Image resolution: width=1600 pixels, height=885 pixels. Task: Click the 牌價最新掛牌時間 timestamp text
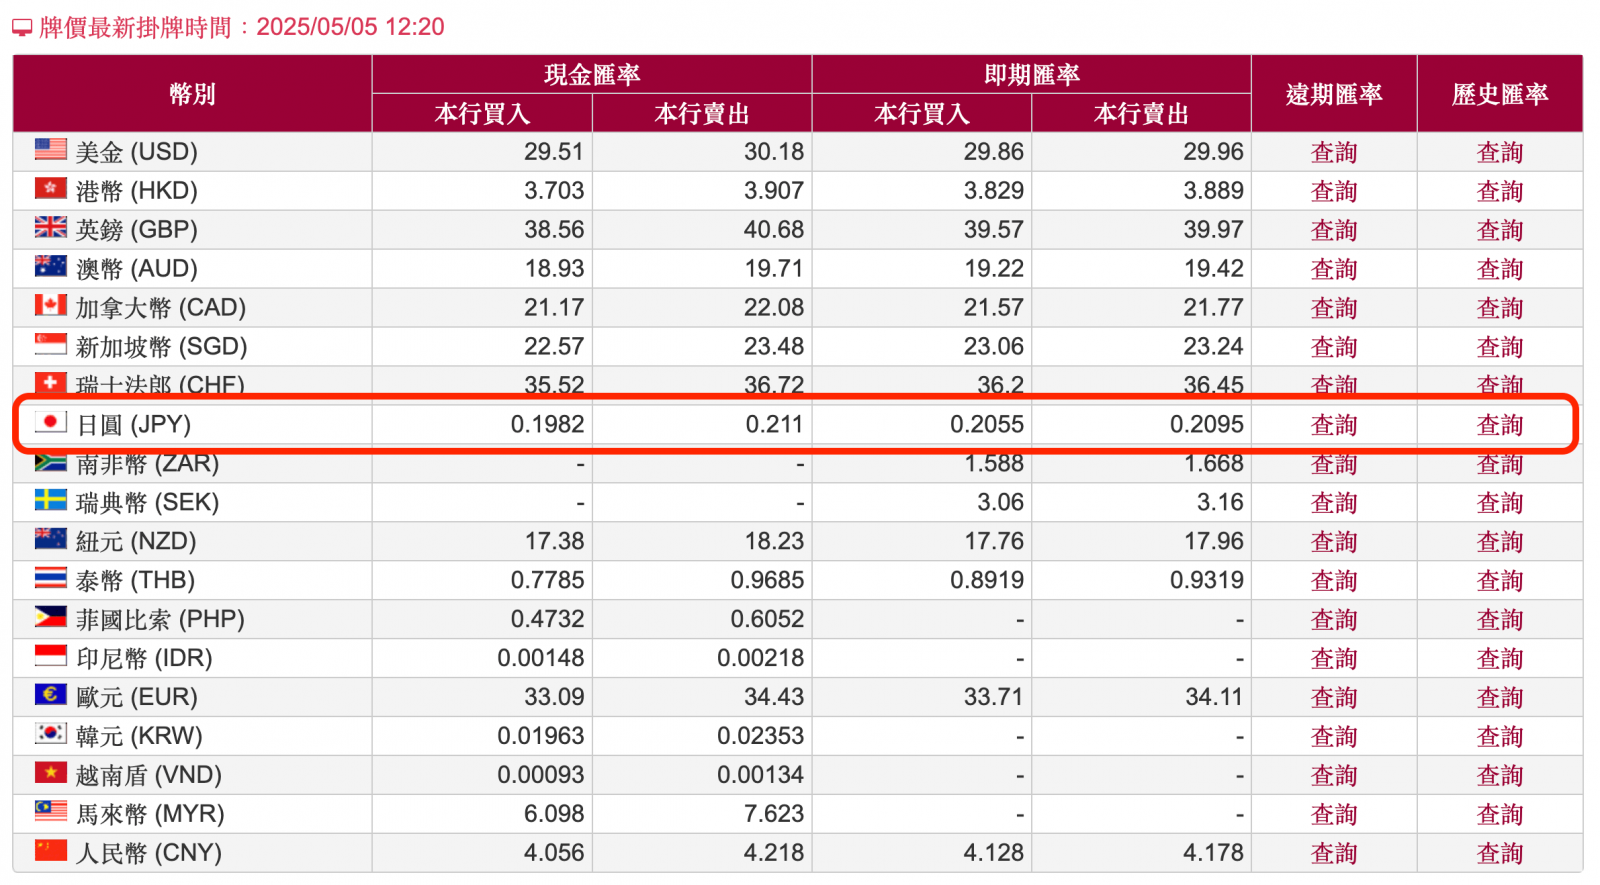point(242,27)
